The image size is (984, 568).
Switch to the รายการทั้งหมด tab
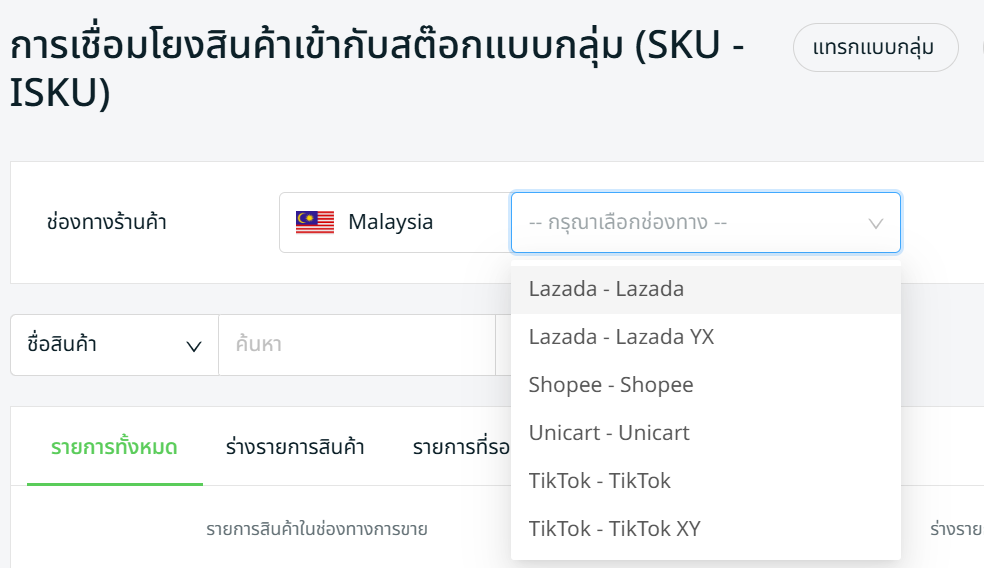click(114, 447)
